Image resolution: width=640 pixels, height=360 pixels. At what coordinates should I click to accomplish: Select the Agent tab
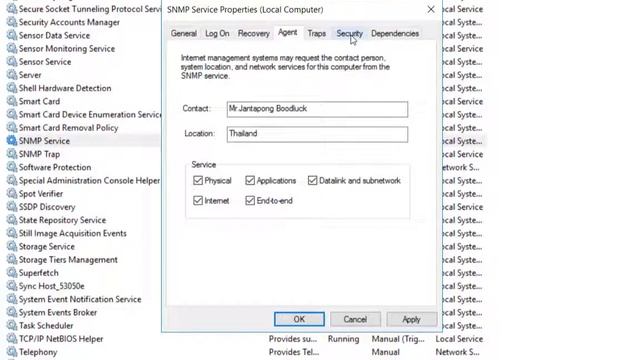tap(287, 33)
